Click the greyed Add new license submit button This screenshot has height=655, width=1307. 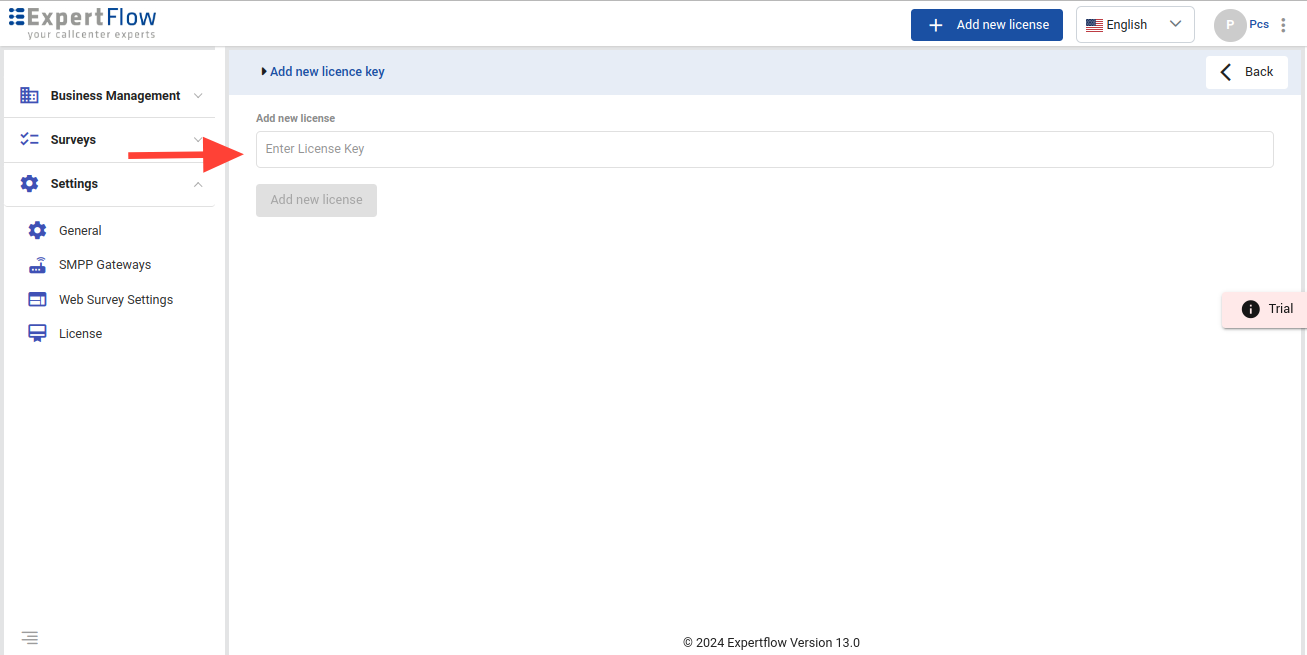click(316, 200)
